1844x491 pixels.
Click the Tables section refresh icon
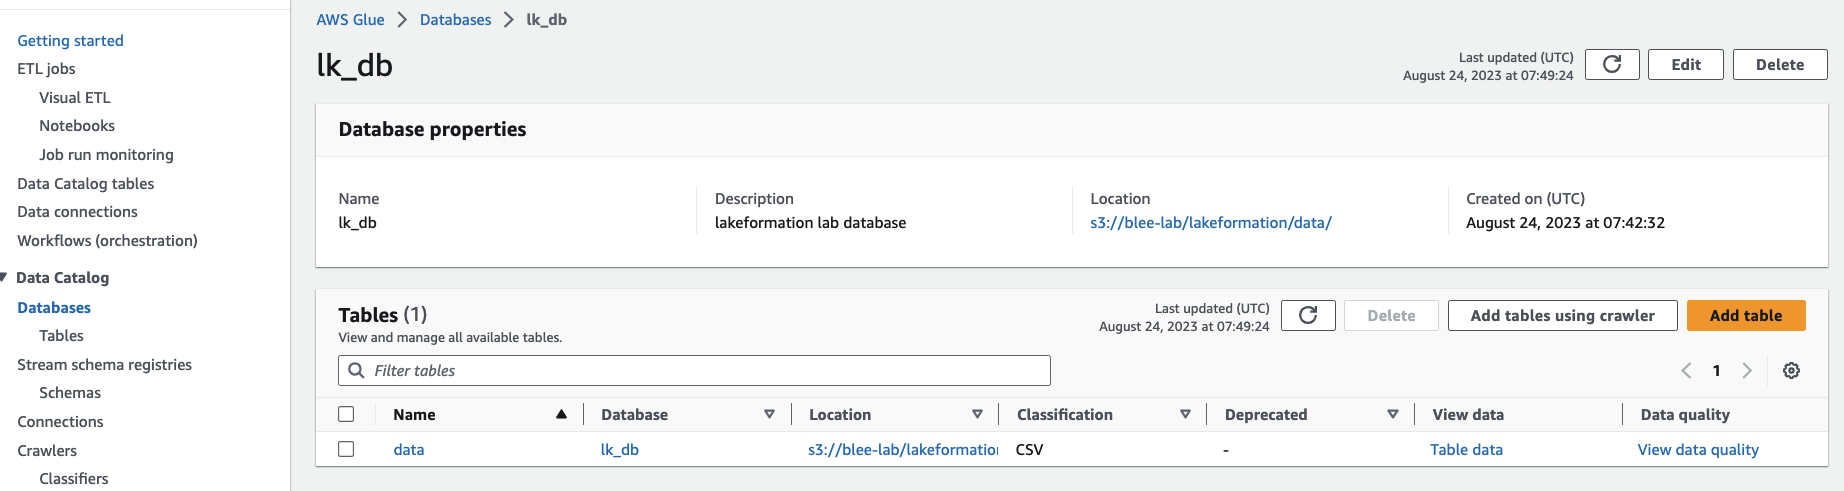tap(1308, 316)
